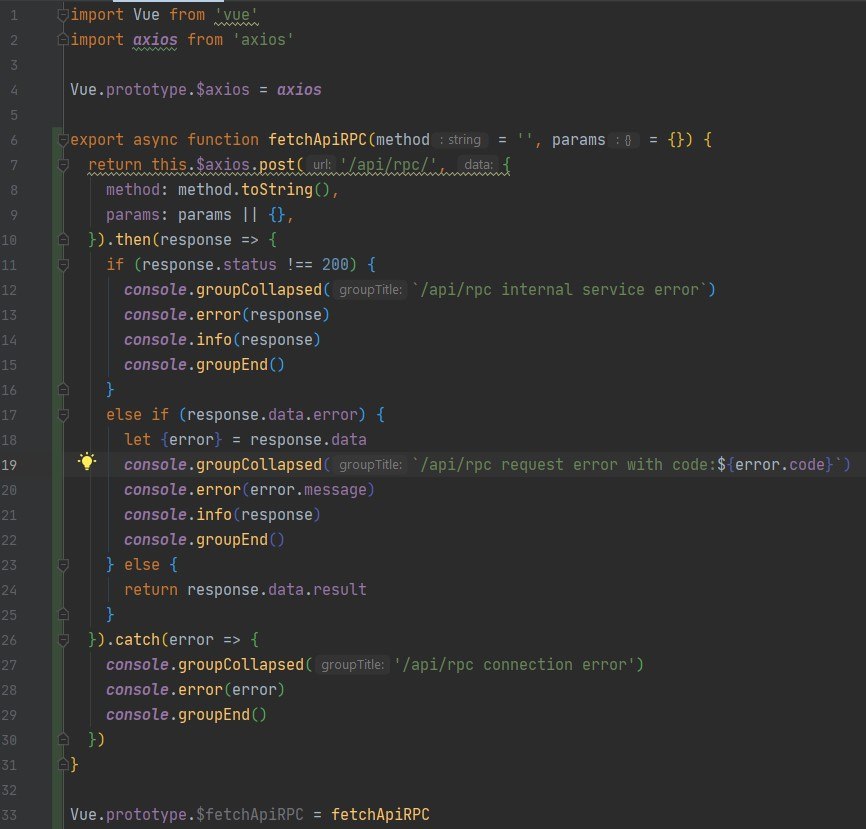Click line number 33 in the gutter
The image size is (866, 829).
[9, 815]
